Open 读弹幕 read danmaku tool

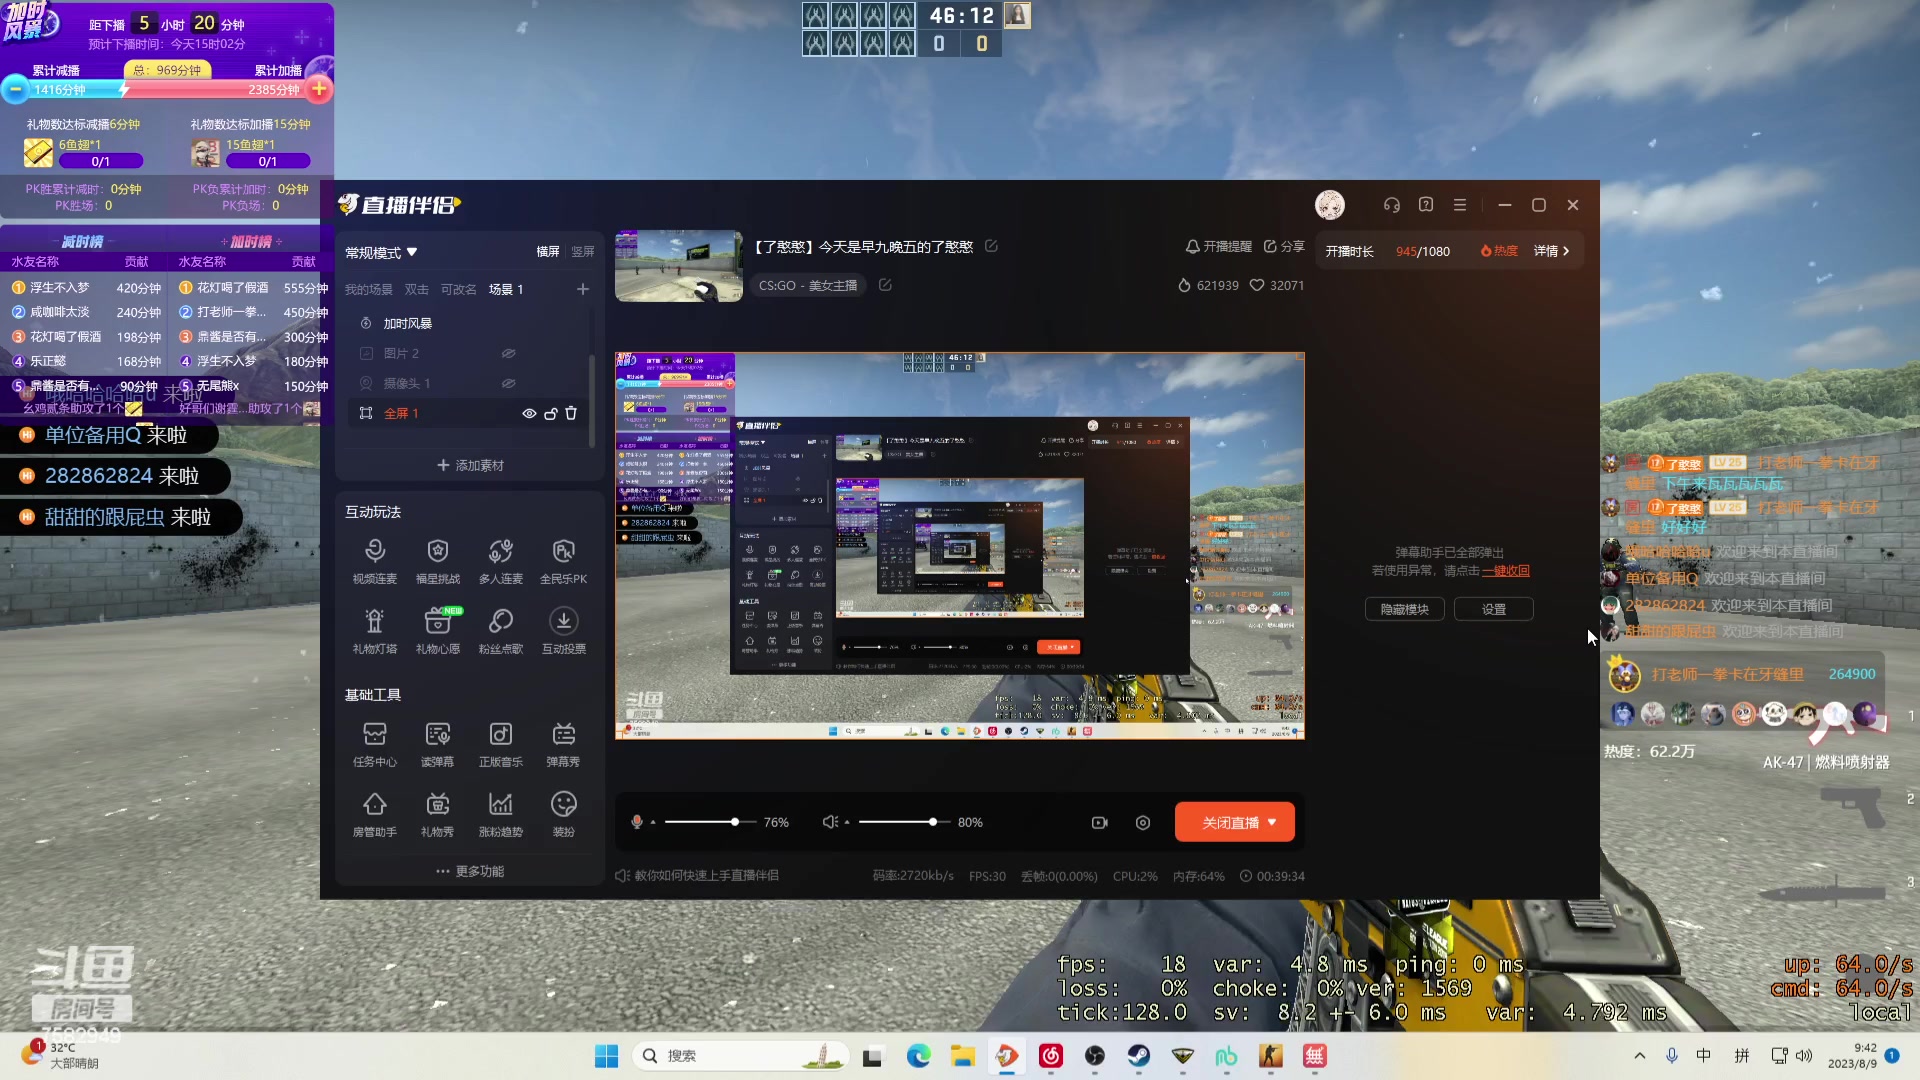pos(437,744)
